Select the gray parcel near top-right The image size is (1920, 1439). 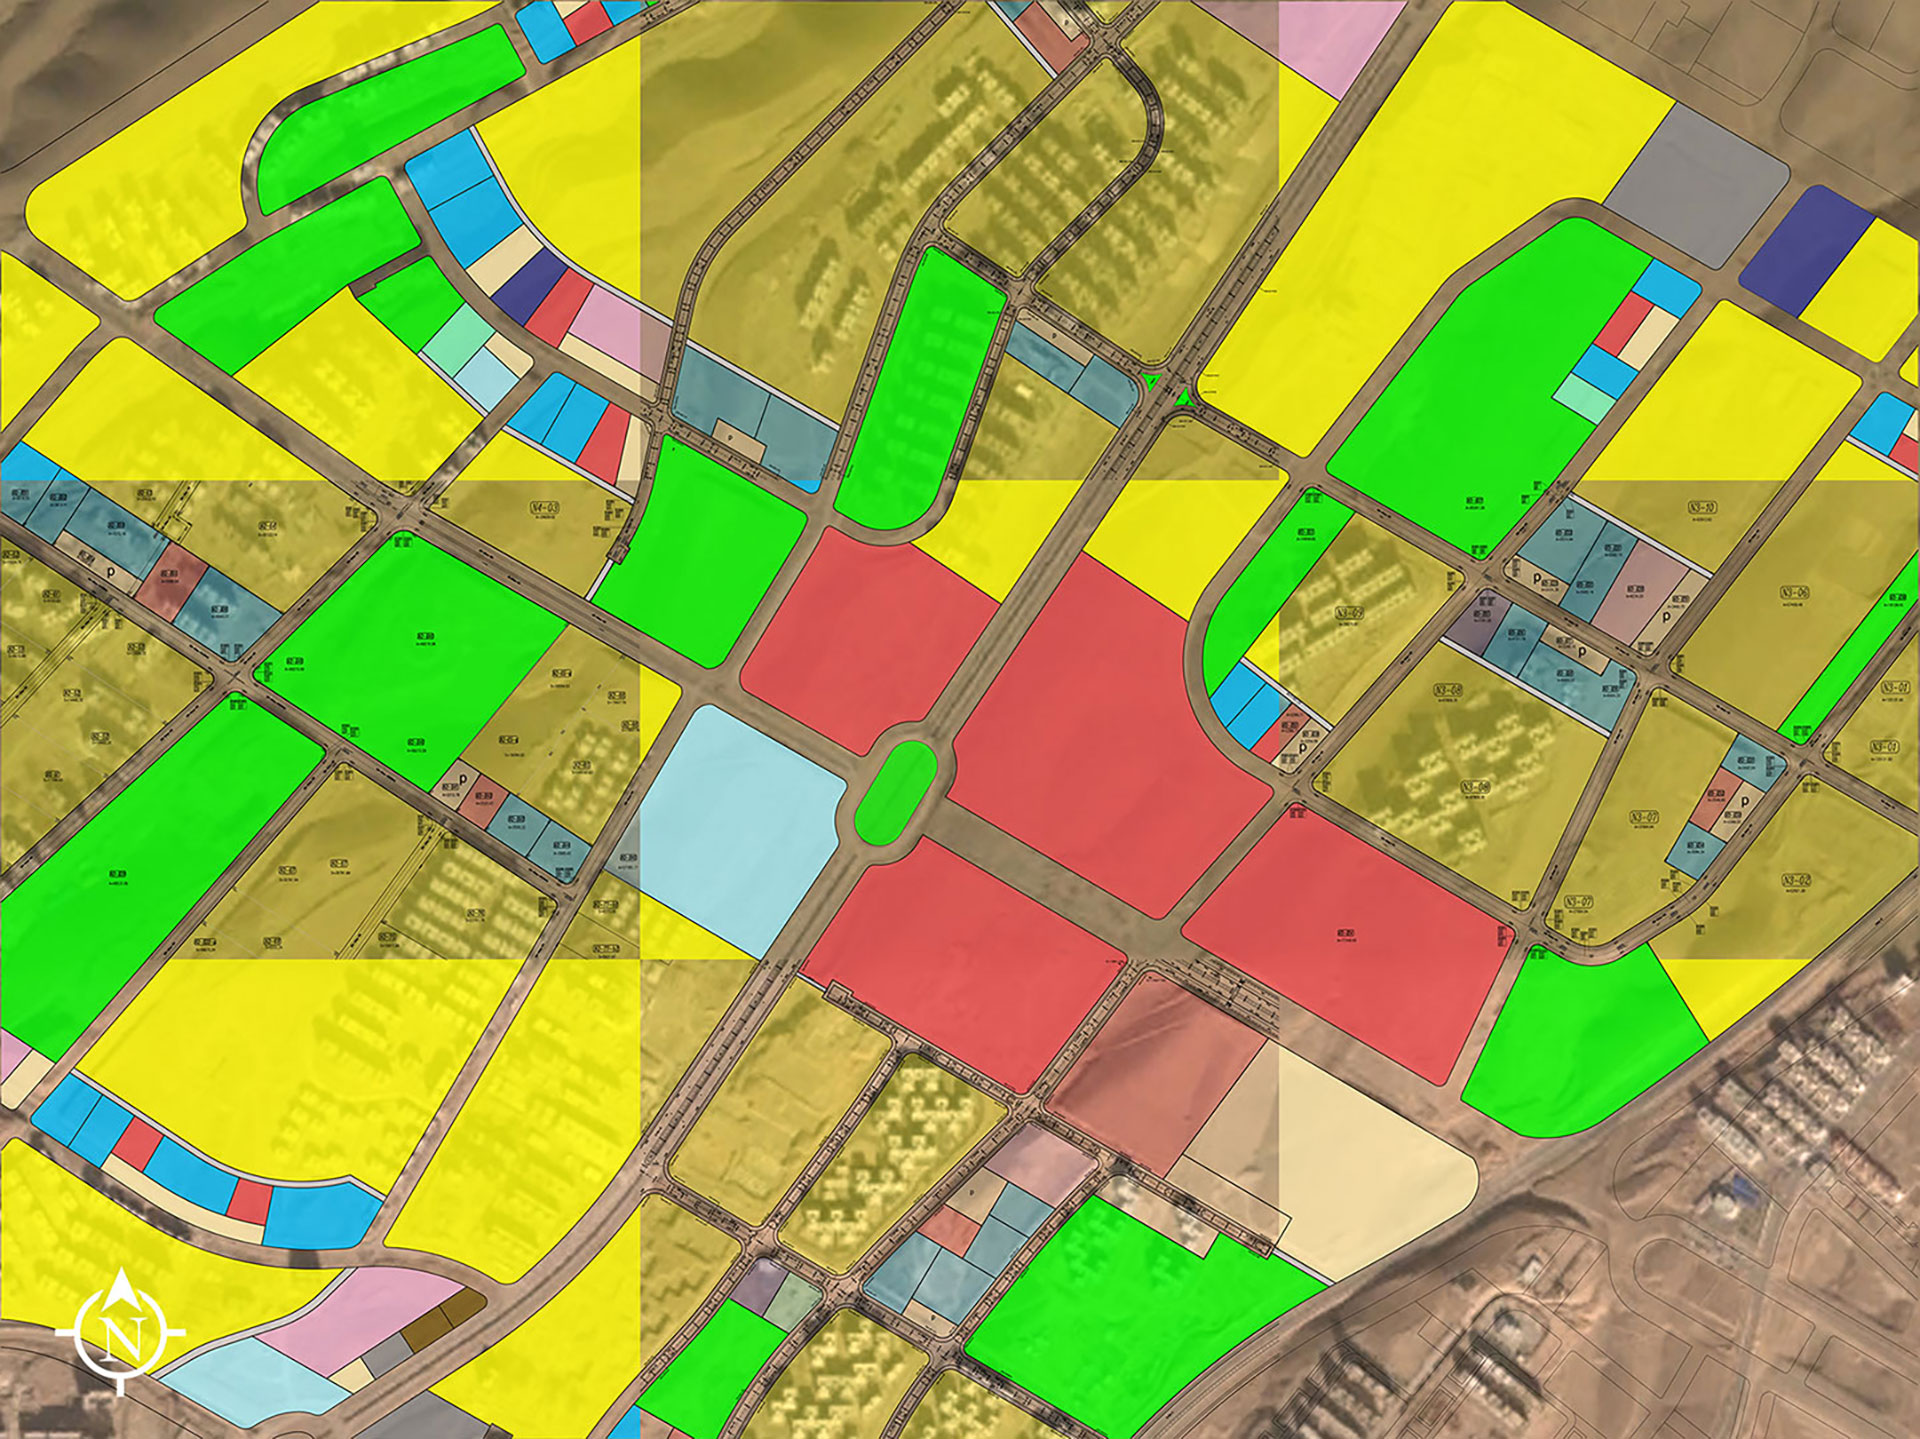pos(1695,186)
